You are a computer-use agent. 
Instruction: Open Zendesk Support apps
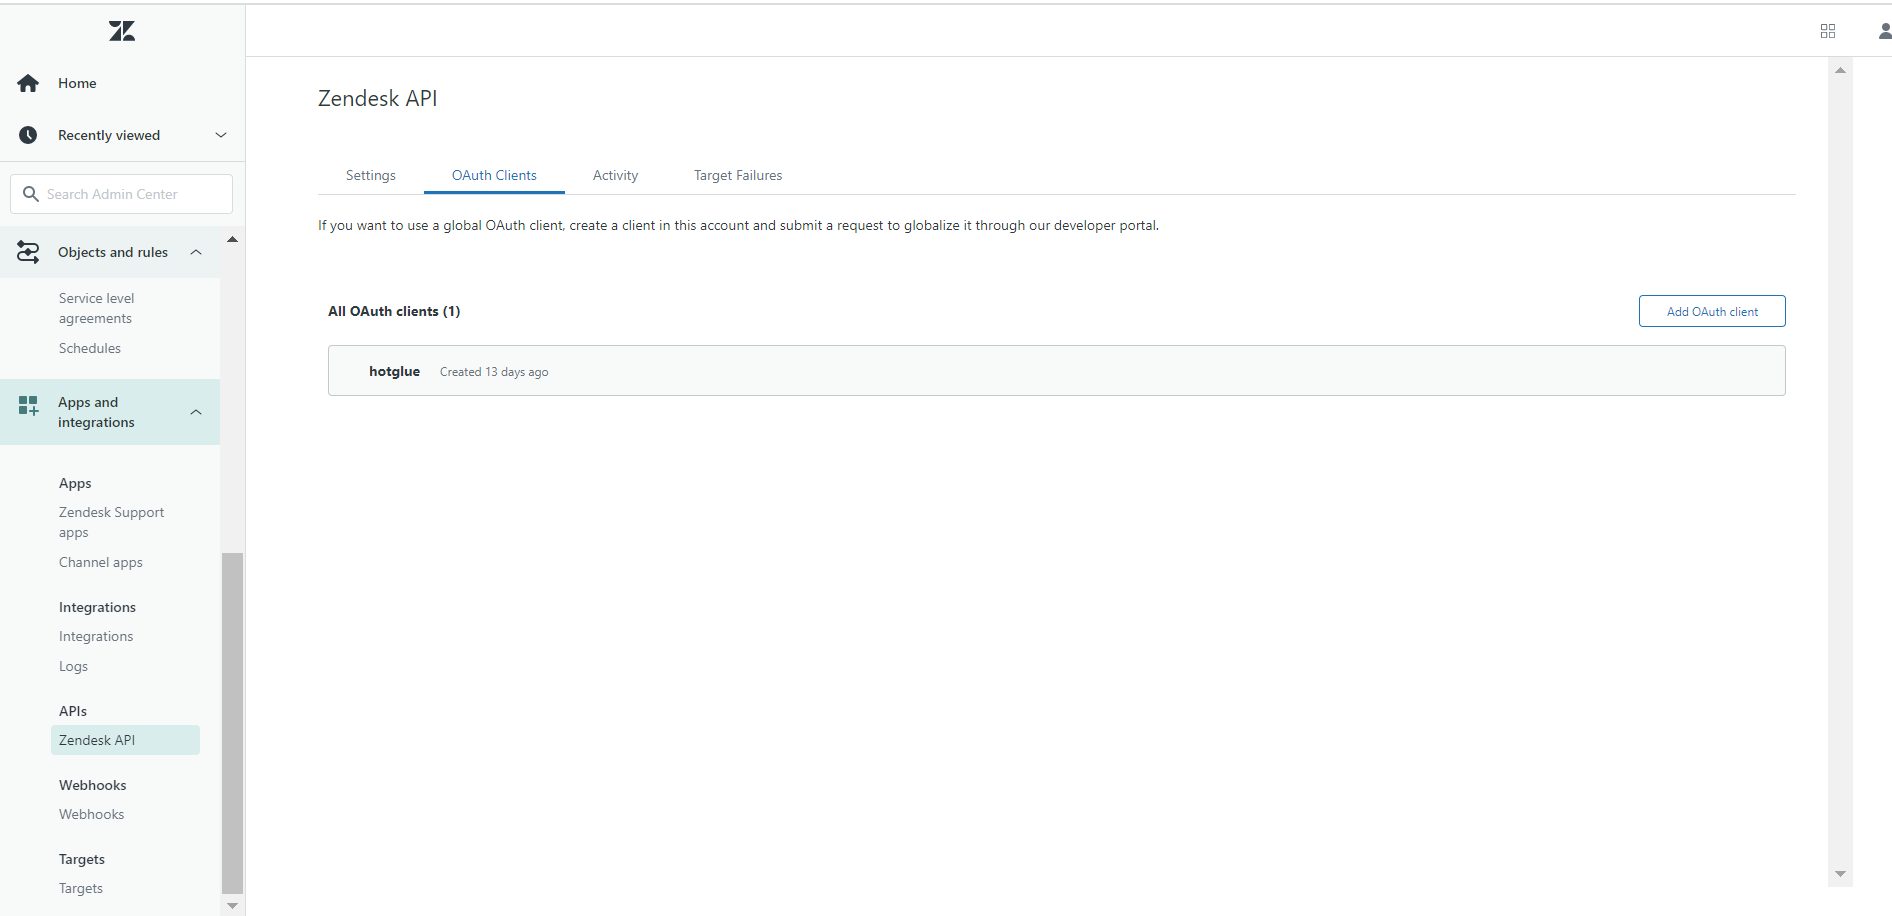(x=111, y=522)
